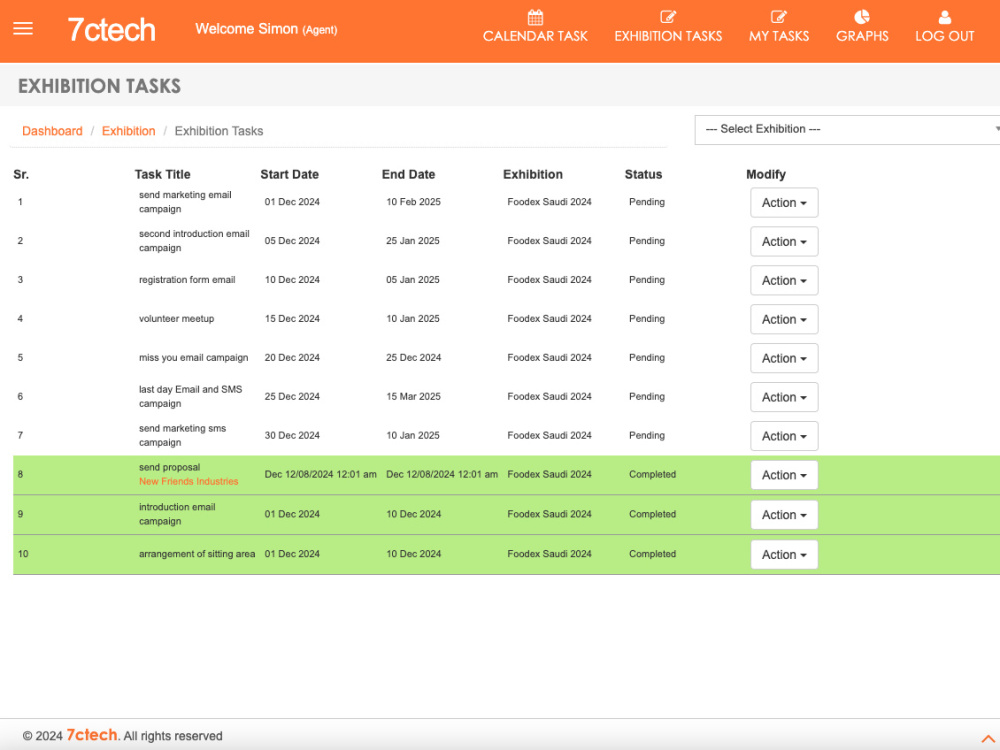Click 'Welcome Simon (Agent)' header text
Image resolution: width=1000 pixels, height=750 pixels.
266,29
